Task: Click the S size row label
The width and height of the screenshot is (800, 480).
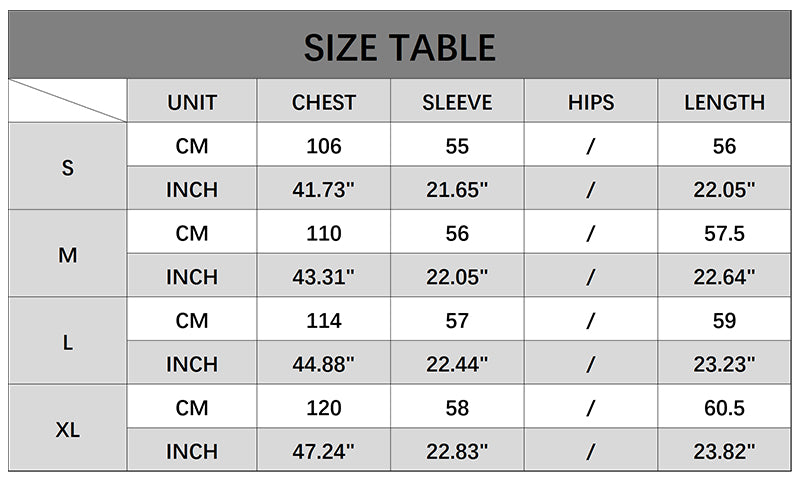Action: click(68, 168)
